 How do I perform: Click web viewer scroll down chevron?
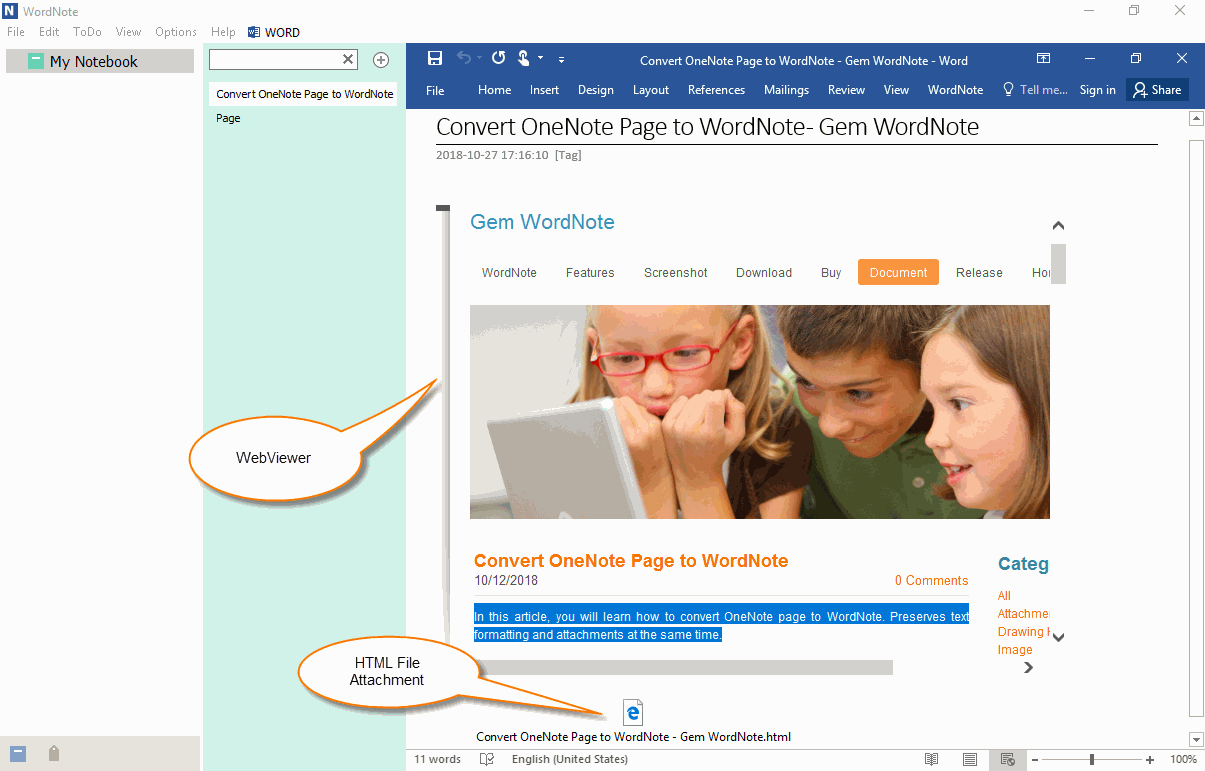click(1058, 637)
